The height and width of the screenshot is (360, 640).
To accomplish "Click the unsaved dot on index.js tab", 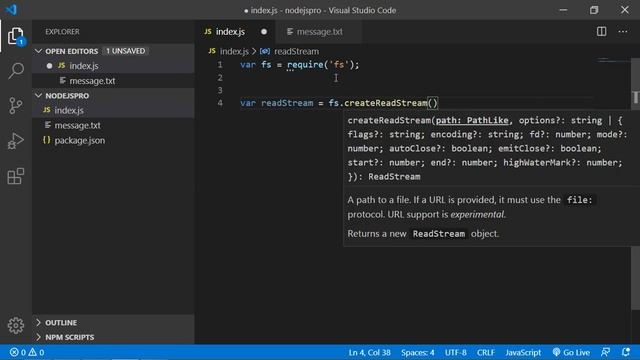I will tap(264, 31).
